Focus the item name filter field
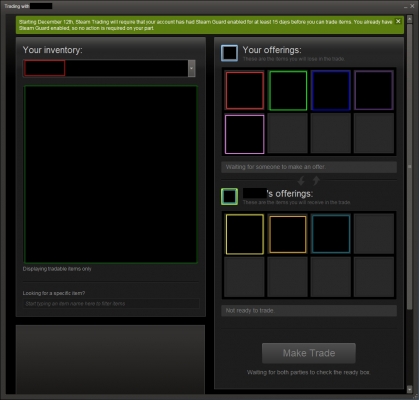Viewport: 419px width, 400px height. click(111, 304)
